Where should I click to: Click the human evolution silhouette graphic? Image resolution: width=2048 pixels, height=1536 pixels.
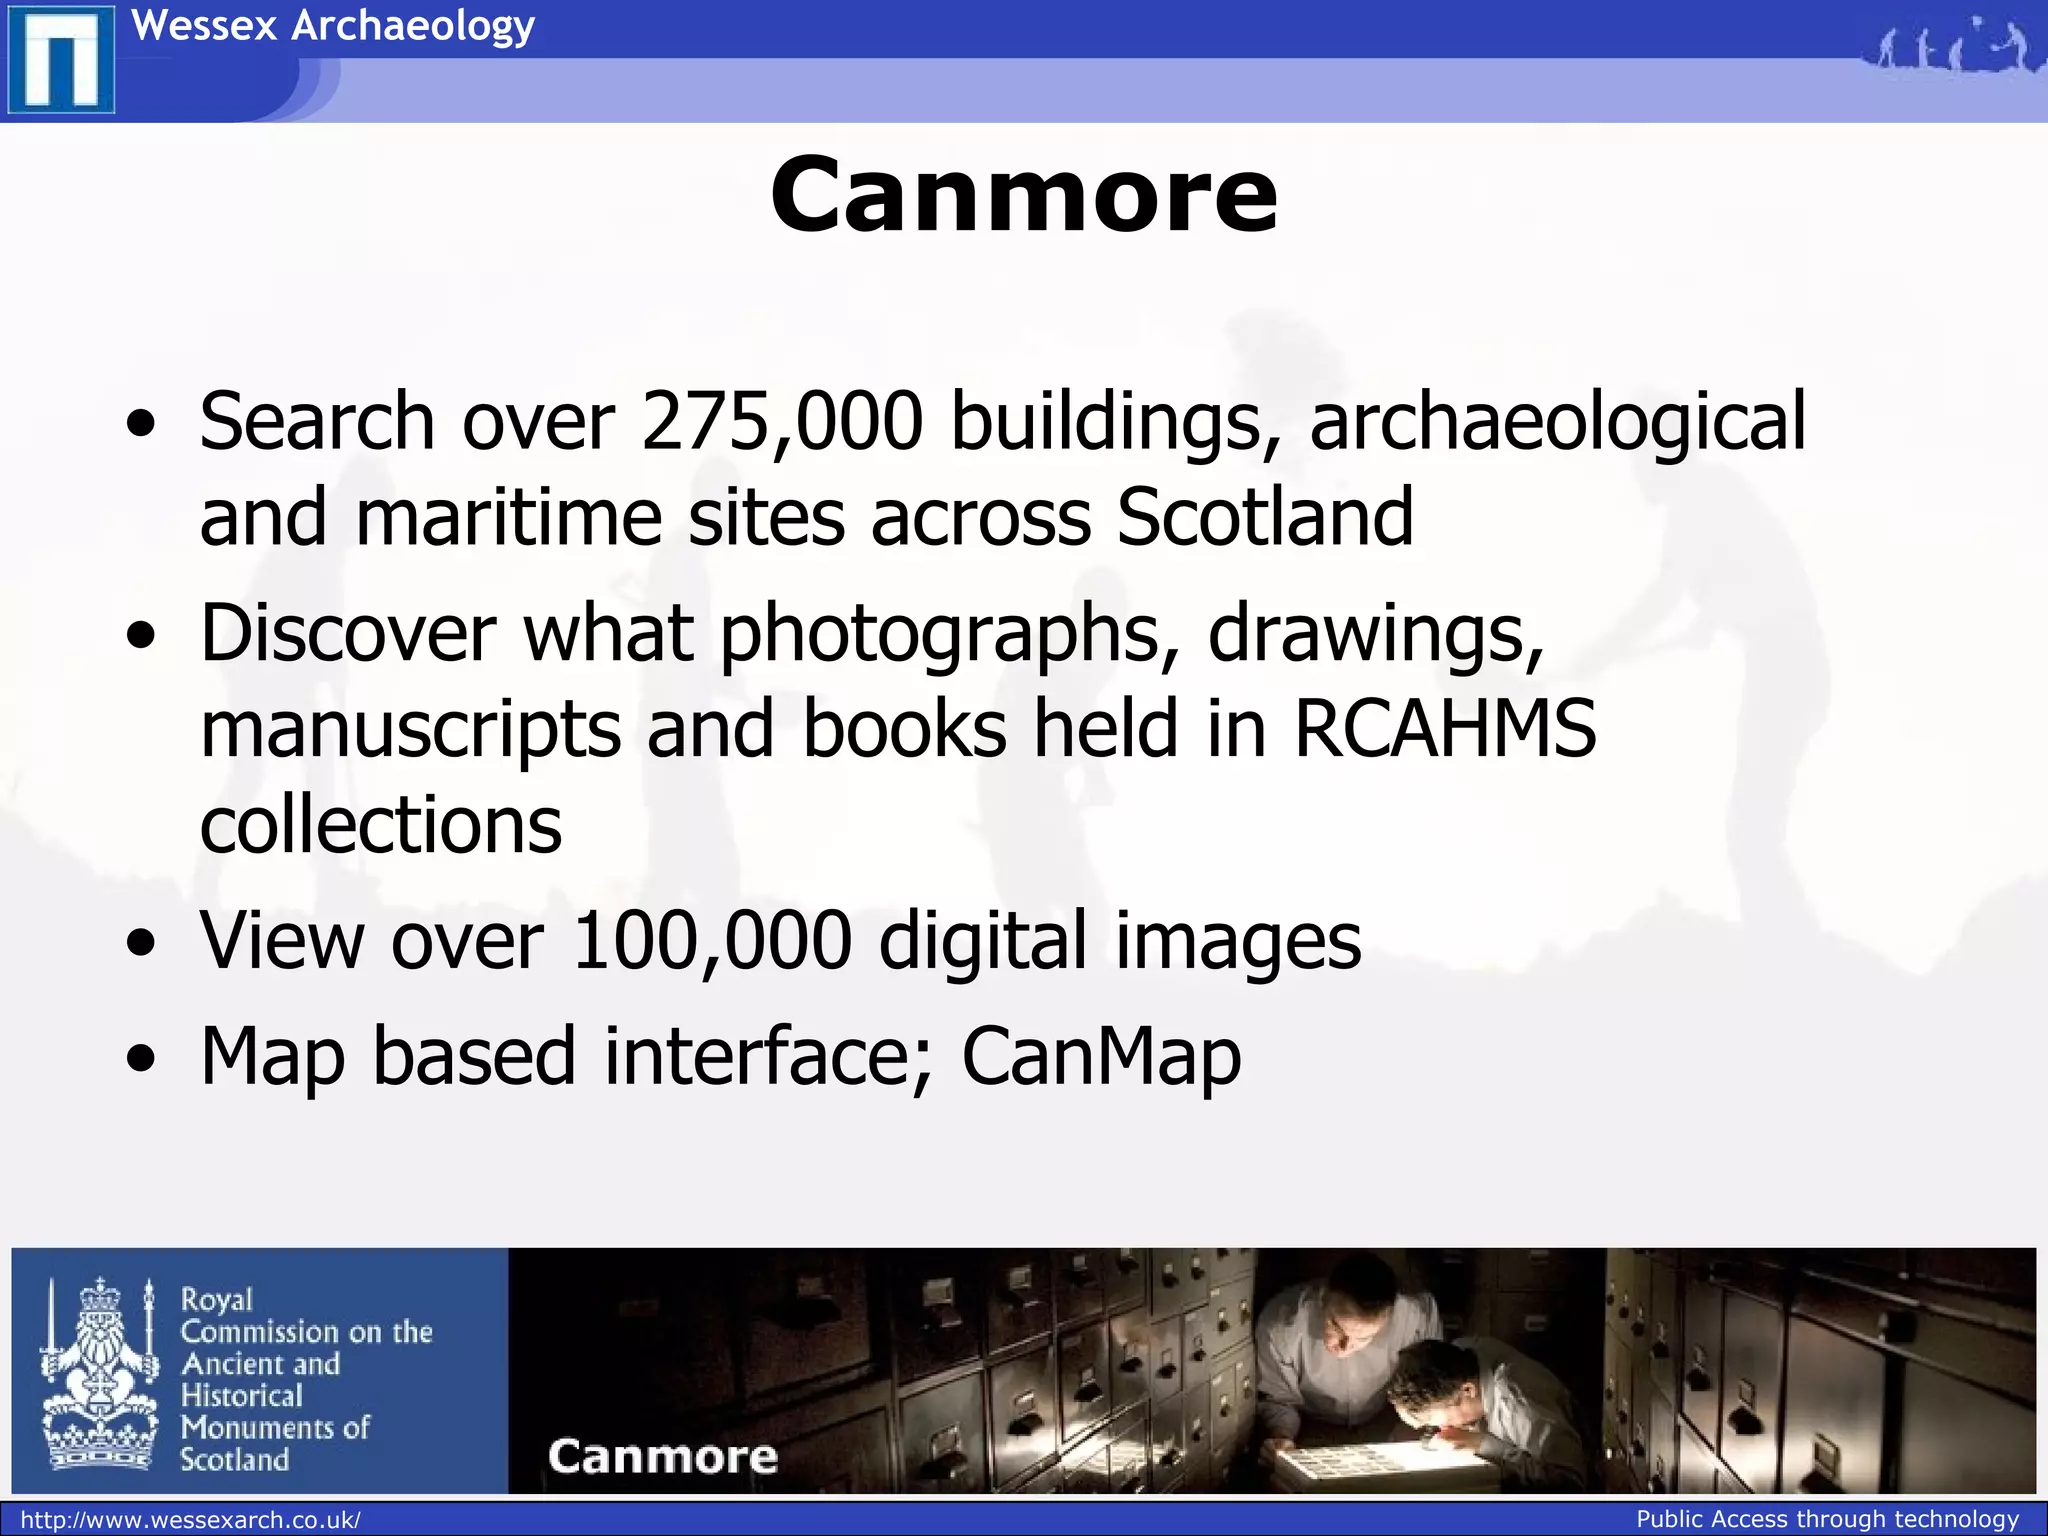(x=1954, y=45)
